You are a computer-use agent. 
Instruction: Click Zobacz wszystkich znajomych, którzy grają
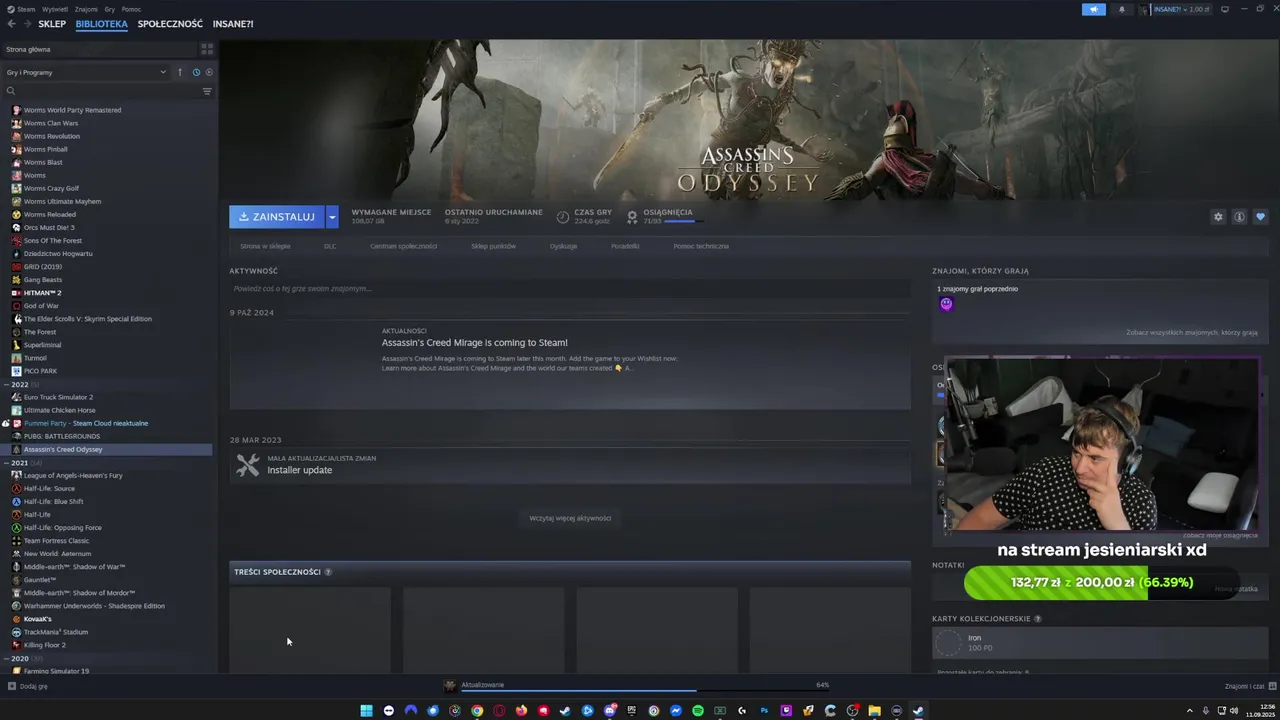(x=1192, y=332)
